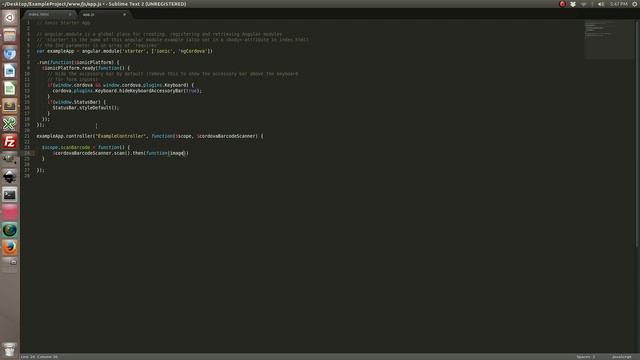Image resolution: width=640 pixels, height=360 pixels.
Task: Launch Chromium browser from the dock
Action: point(9,53)
